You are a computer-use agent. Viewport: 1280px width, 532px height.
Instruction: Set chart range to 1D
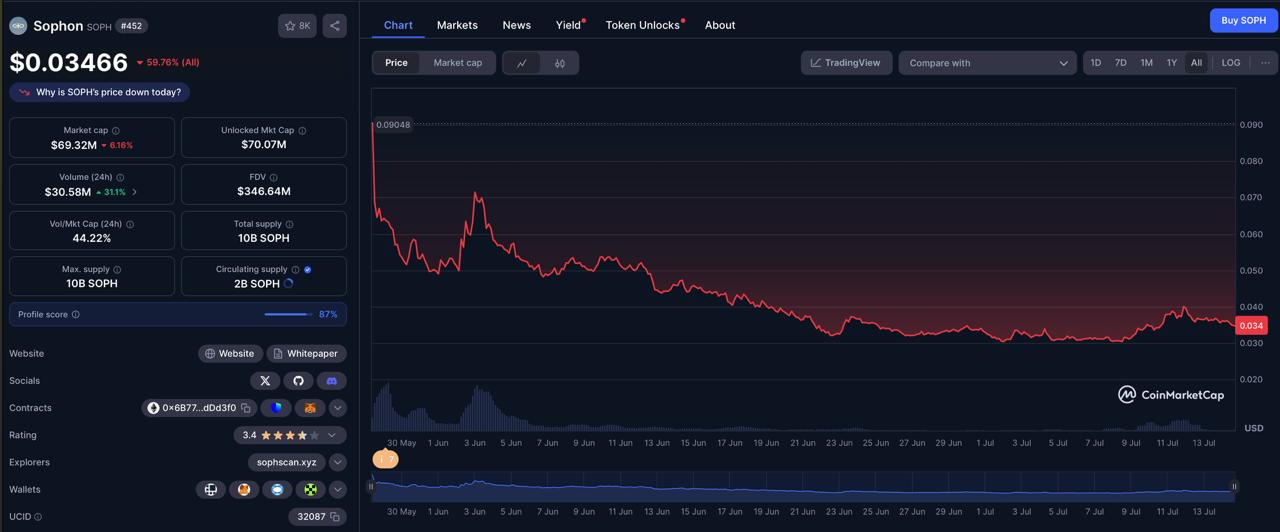point(1095,63)
